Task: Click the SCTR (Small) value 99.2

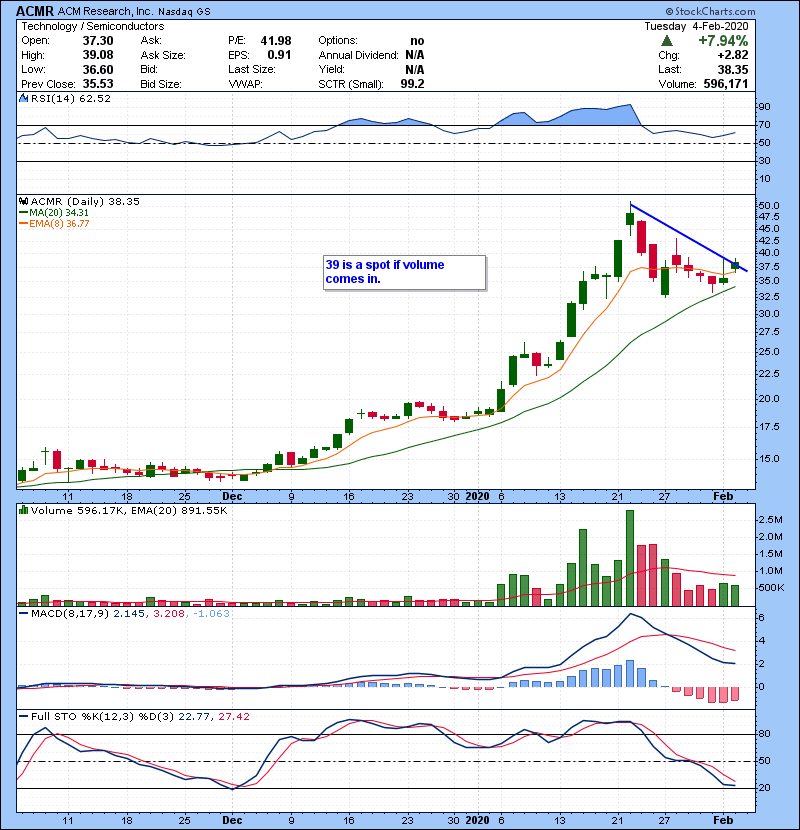Action: pos(412,84)
